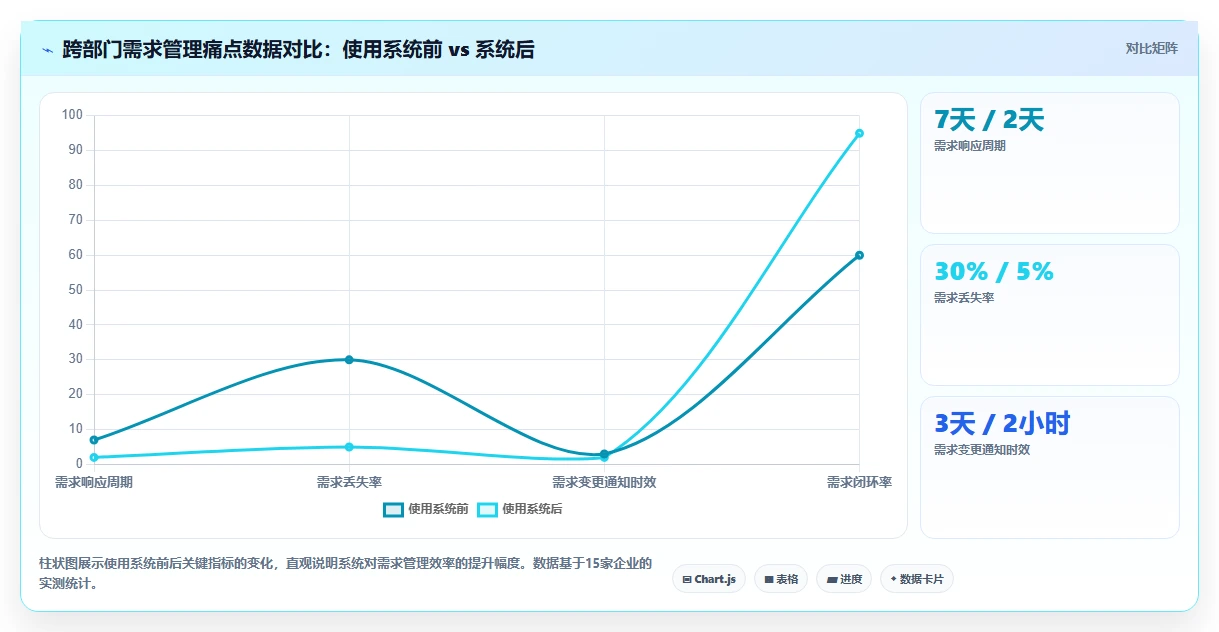Screen dimensions: 1219x632
Task: Click the 数据卡片 chip
Action: point(917,579)
